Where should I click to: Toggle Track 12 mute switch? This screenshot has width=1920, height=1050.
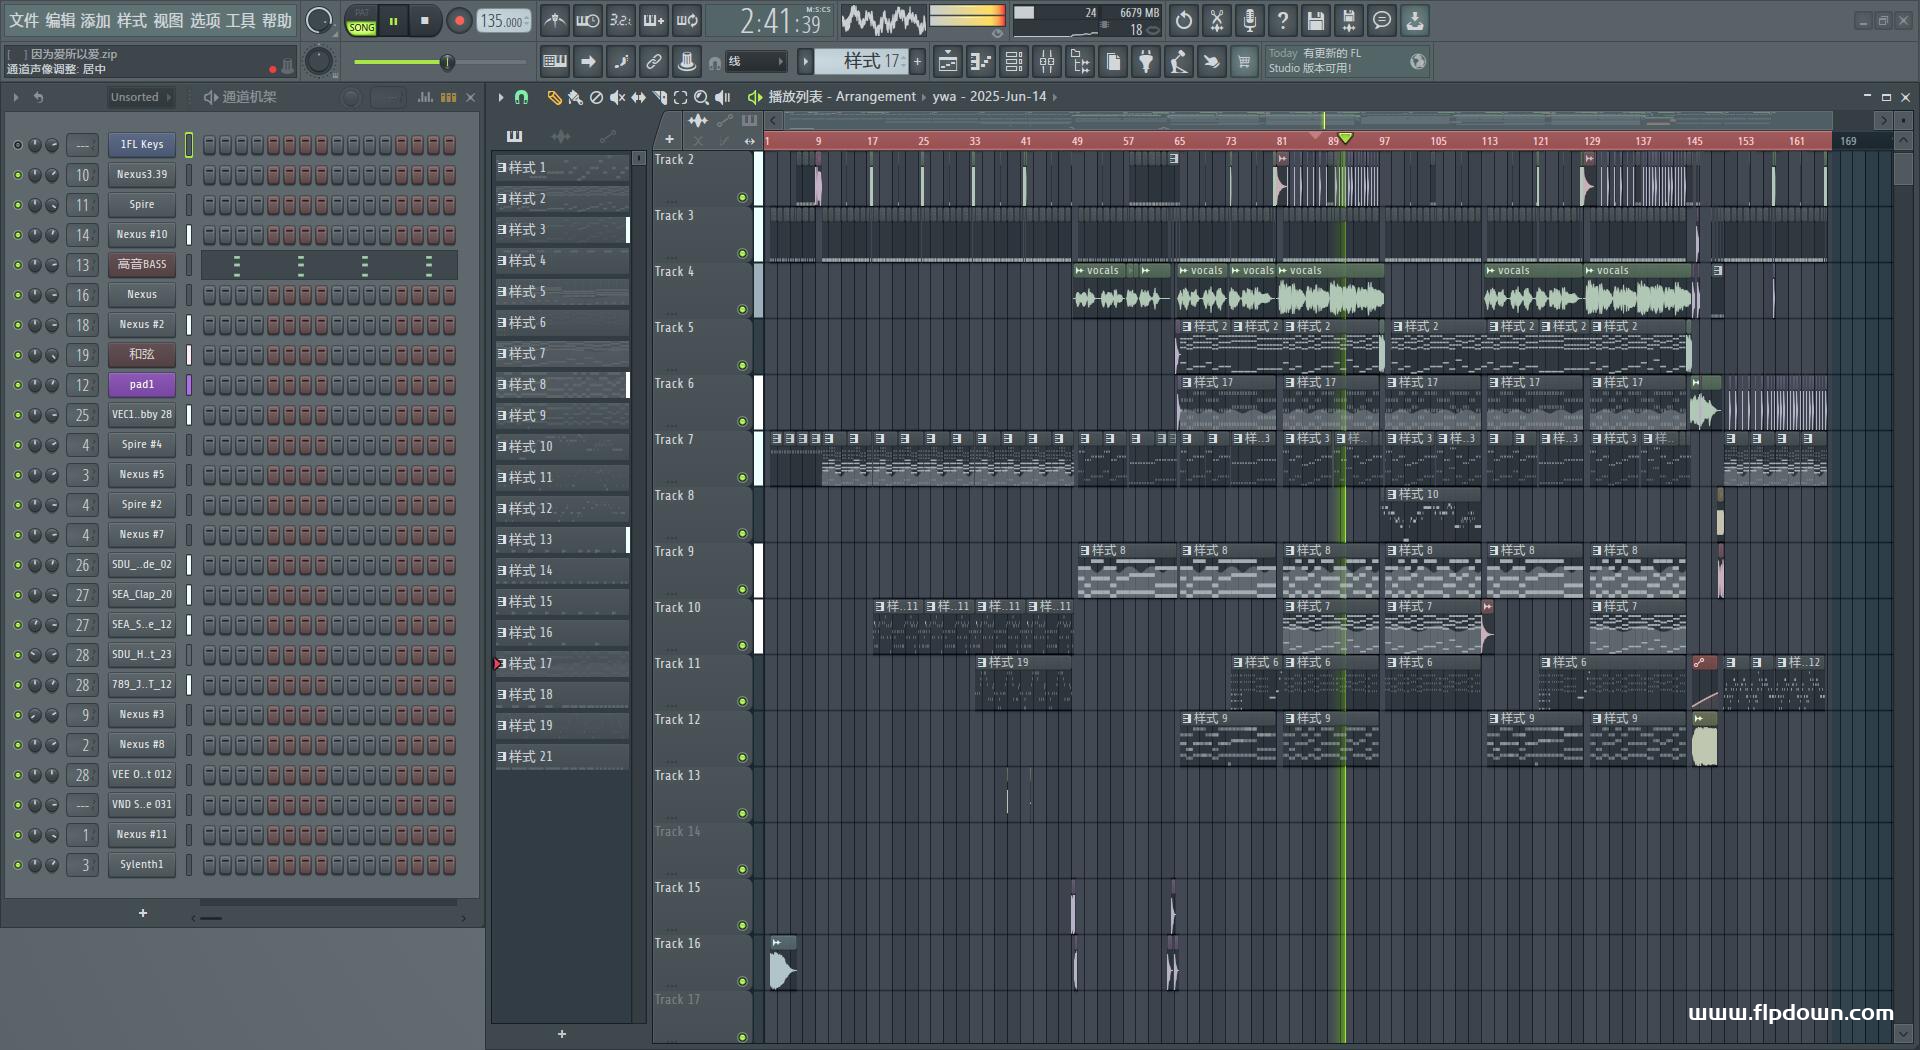(x=742, y=757)
